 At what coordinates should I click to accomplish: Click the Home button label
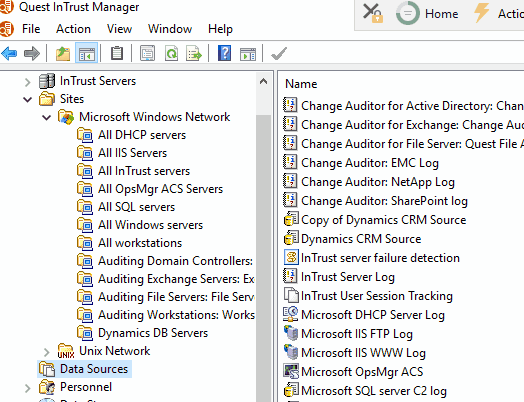point(441,14)
